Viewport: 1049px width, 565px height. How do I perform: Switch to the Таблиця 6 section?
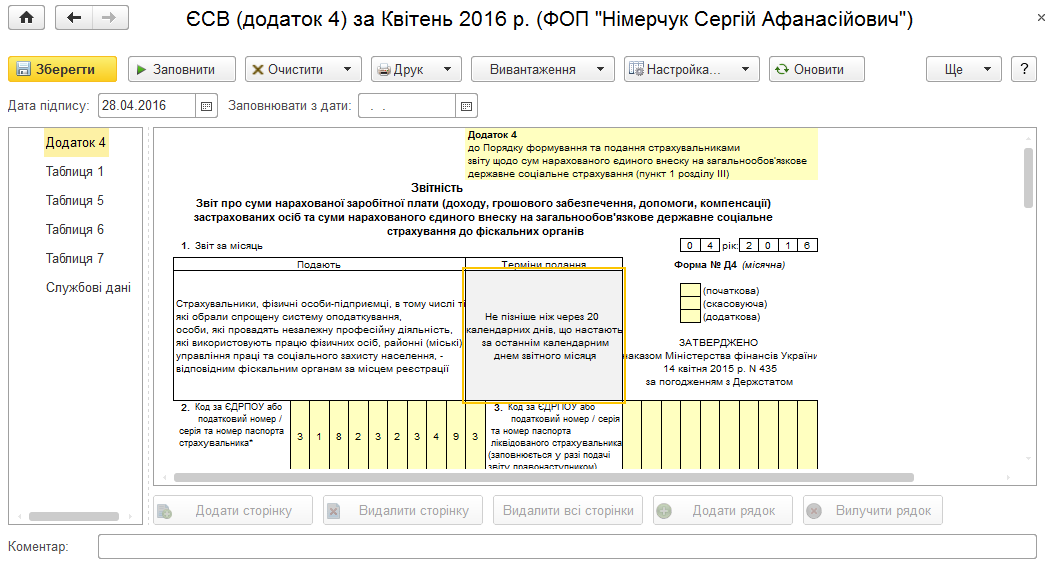[x=75, y=229]
